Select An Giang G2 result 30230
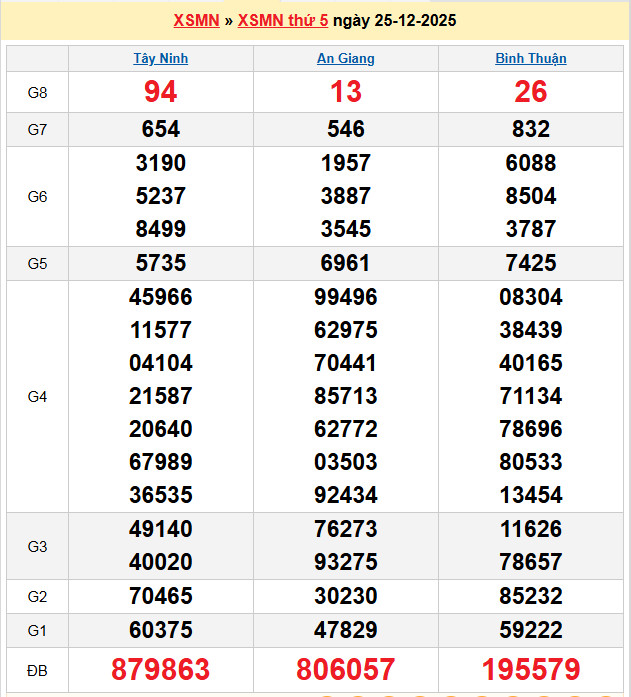Screen dimensions: 631x697 click(345, 596)
